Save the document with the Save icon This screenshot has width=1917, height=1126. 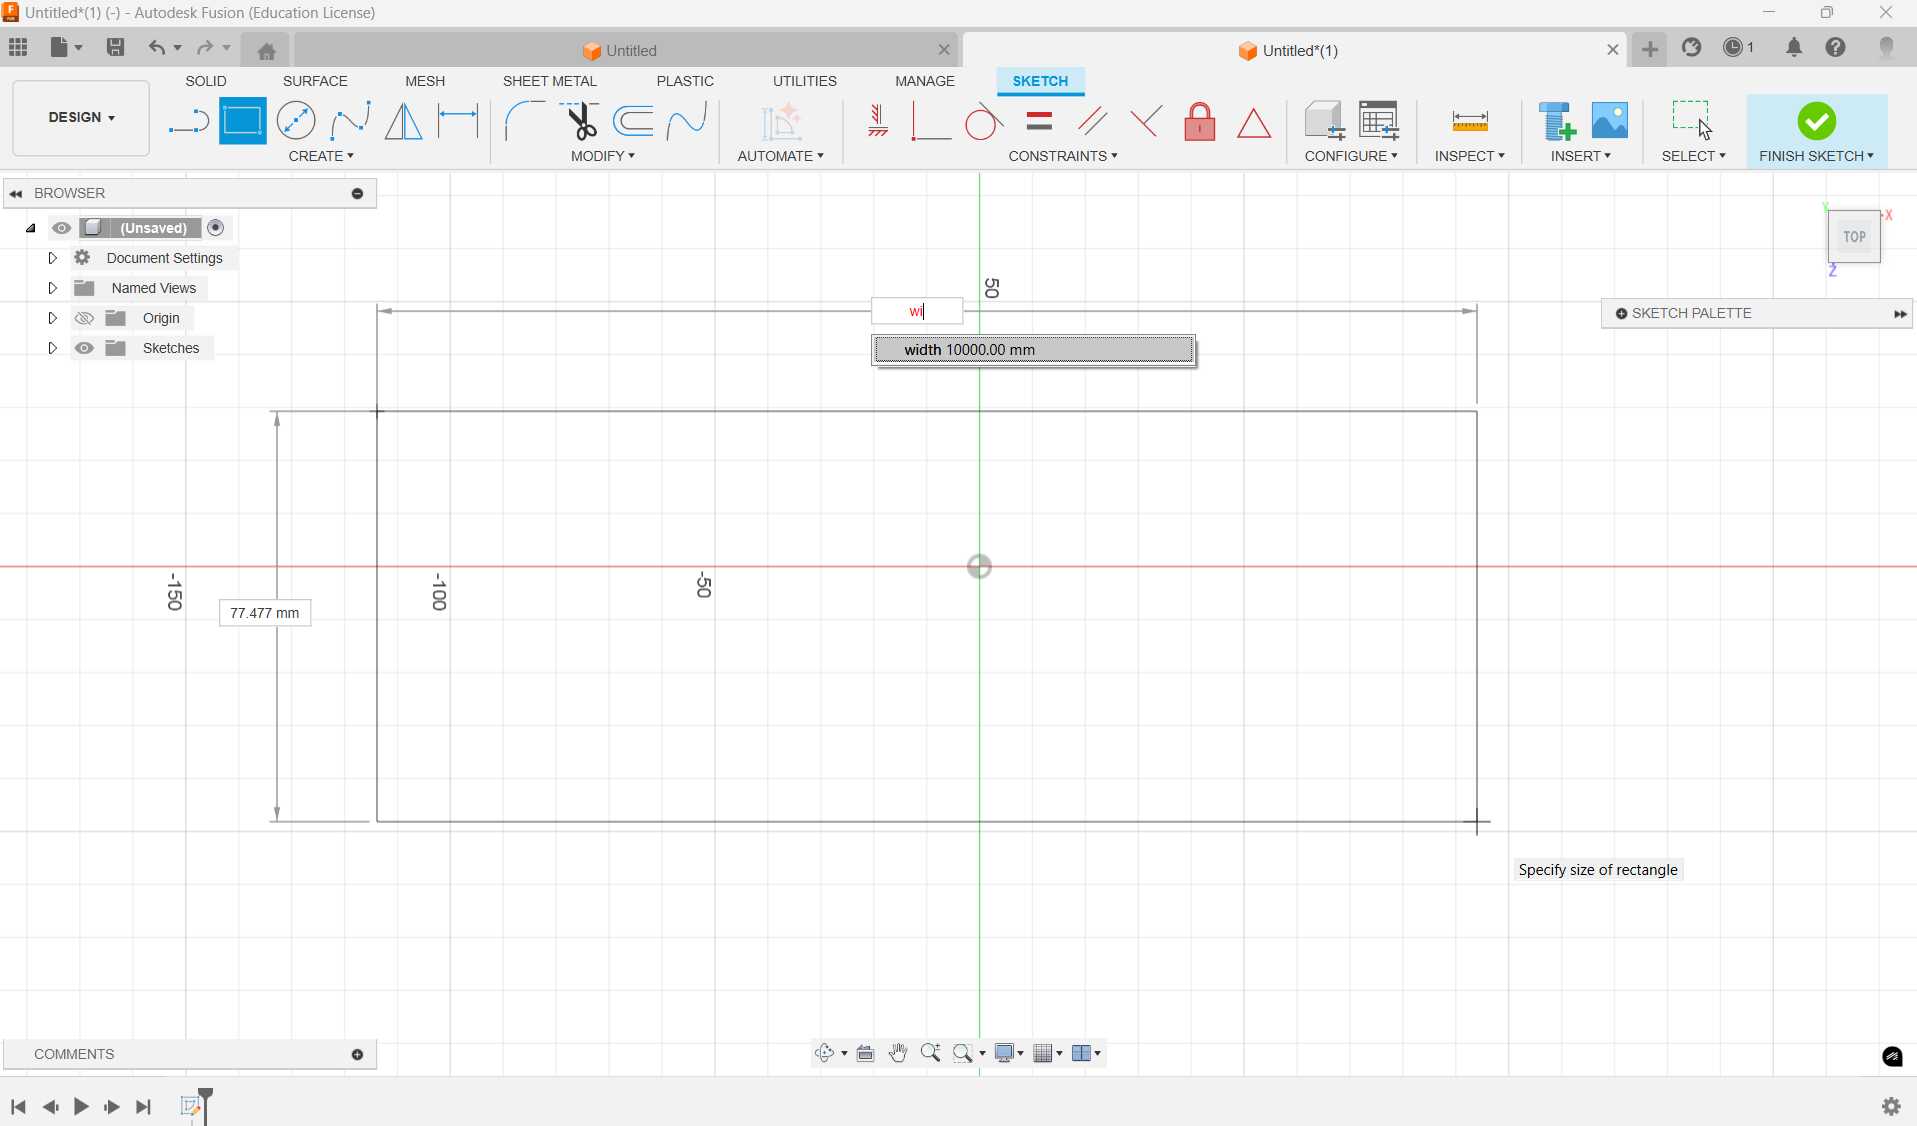tap(116, 47)
